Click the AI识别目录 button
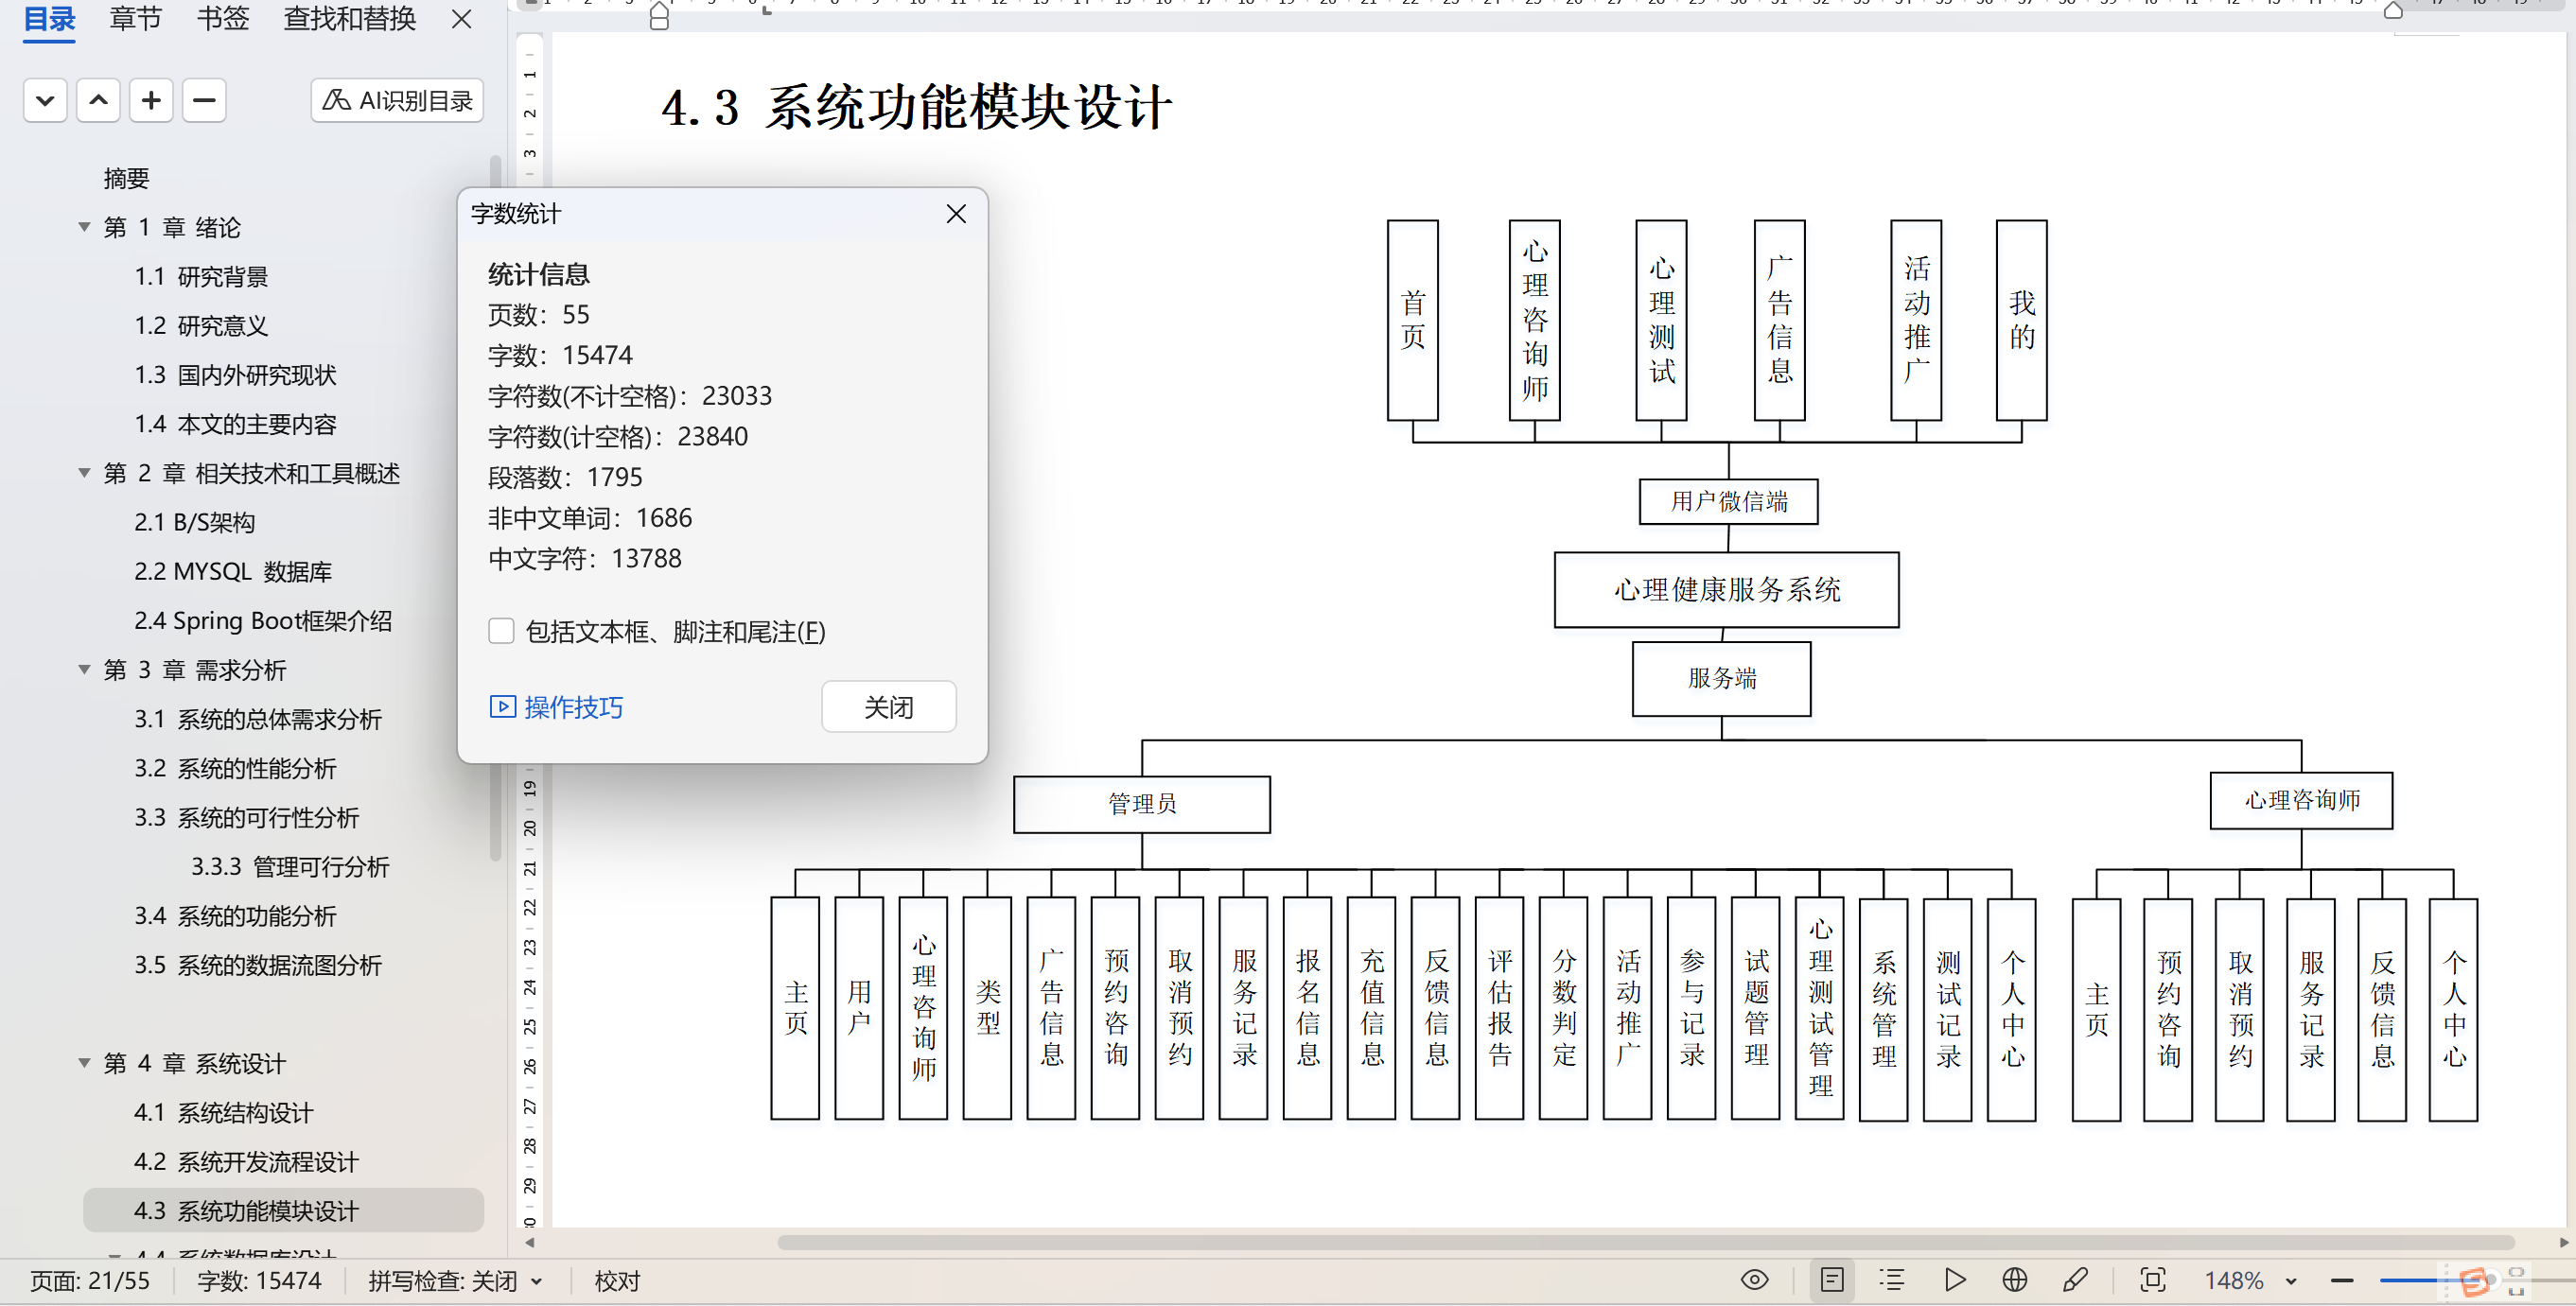 pos(397,101)
